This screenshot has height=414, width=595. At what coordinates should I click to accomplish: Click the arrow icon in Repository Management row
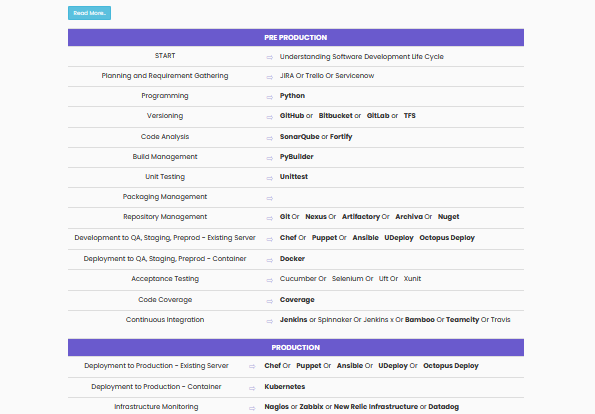click(x=269, y=219)
